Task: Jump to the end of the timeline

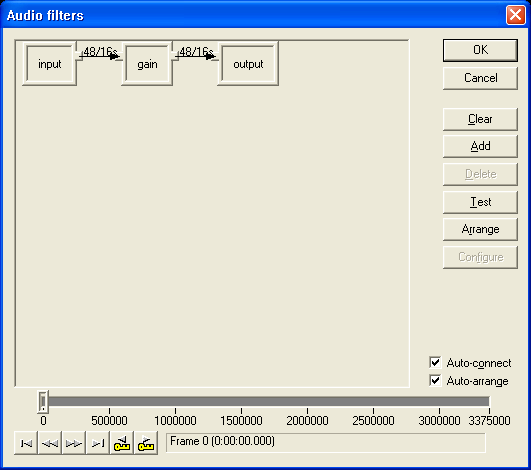Action: tap(98, 443)
